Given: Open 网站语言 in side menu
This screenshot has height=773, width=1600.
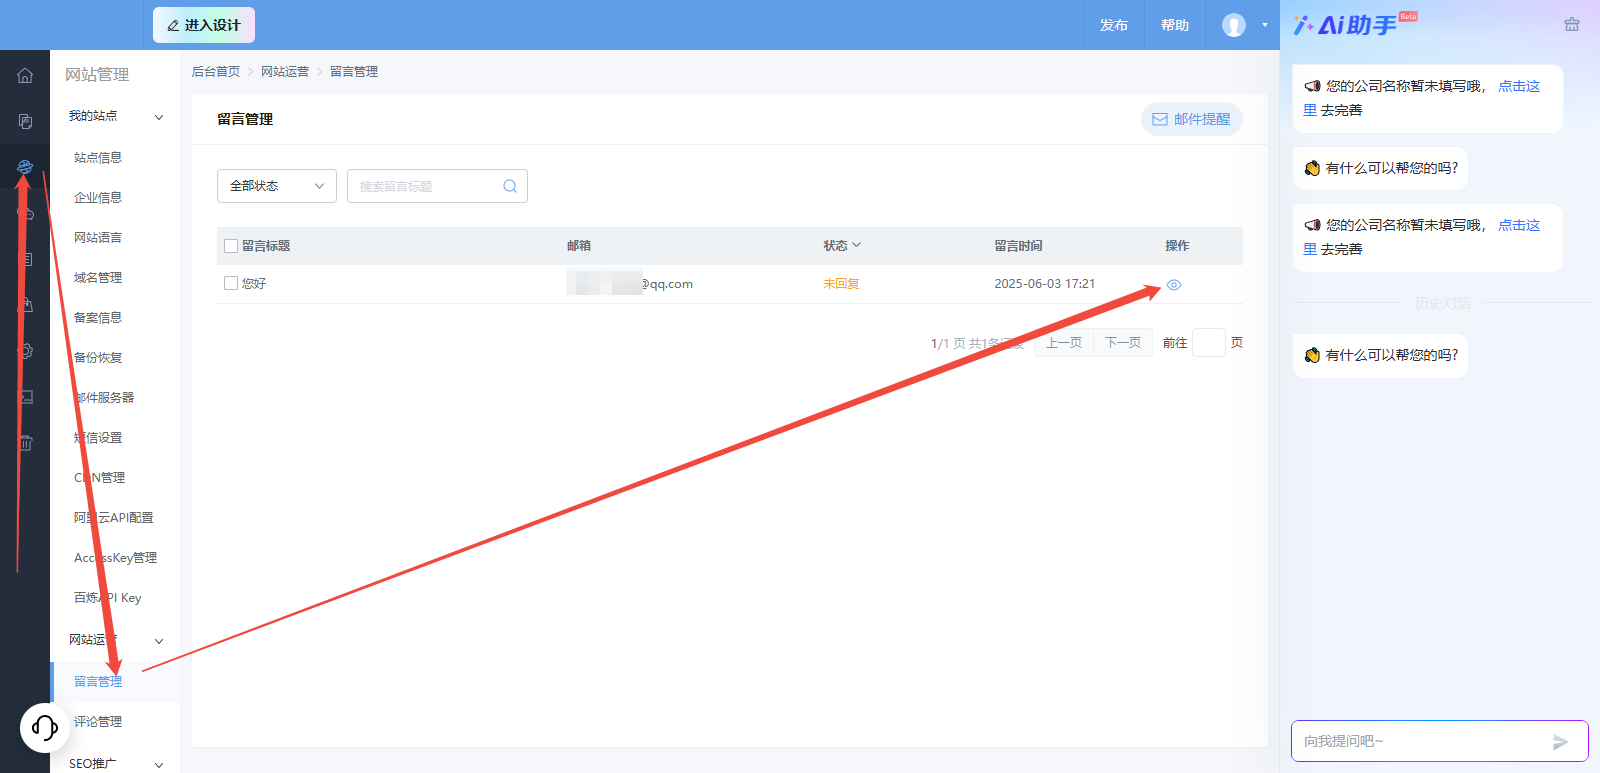Looking at the screenshot, I should coord(98,238).
